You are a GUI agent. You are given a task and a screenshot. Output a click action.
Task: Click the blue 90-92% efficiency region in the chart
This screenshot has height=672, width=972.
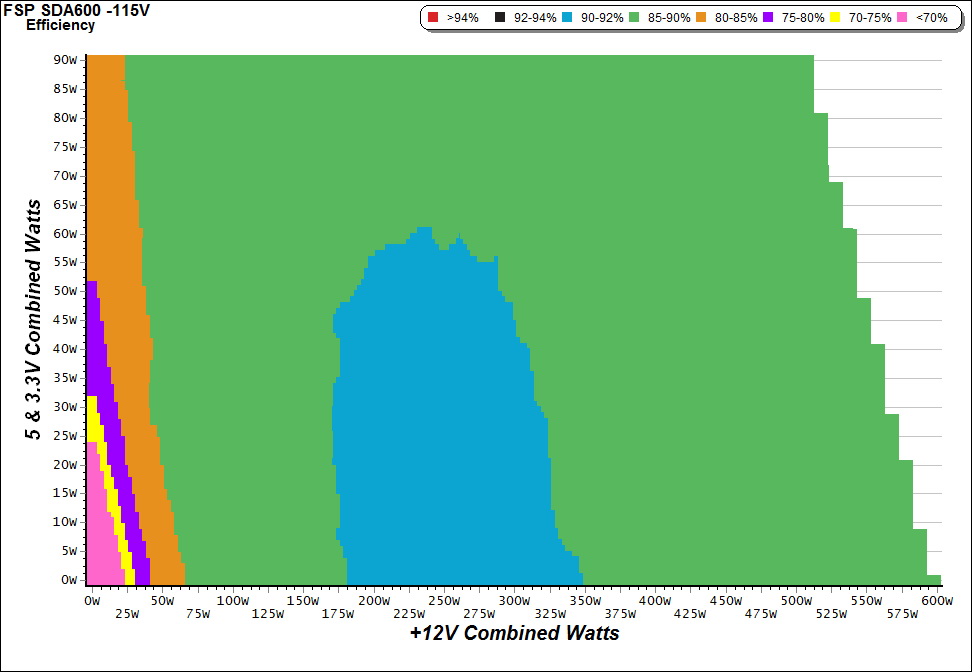440,420
